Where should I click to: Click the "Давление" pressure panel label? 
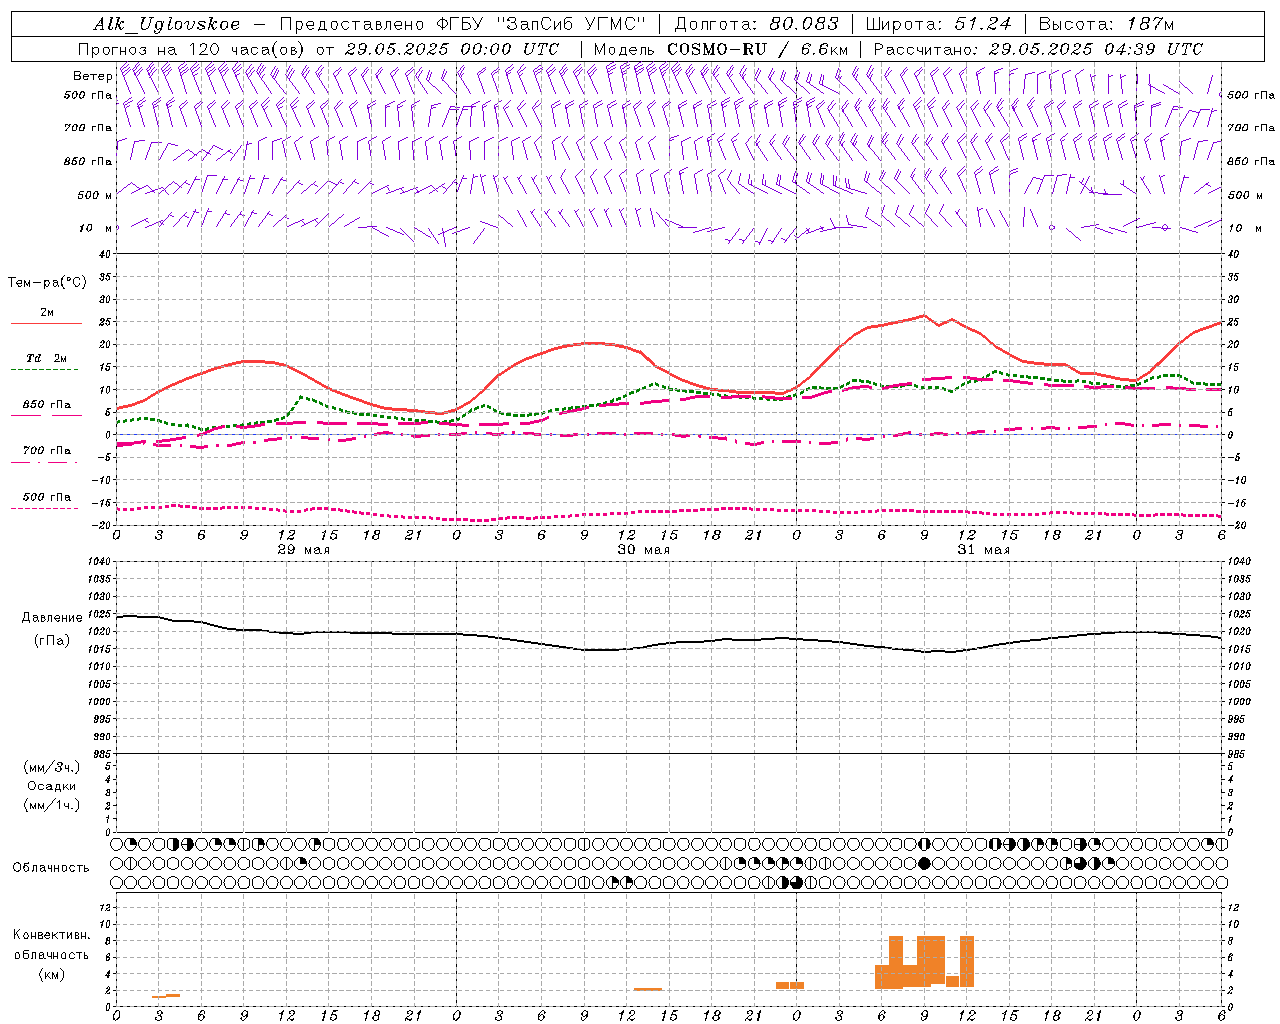(52, 618)
